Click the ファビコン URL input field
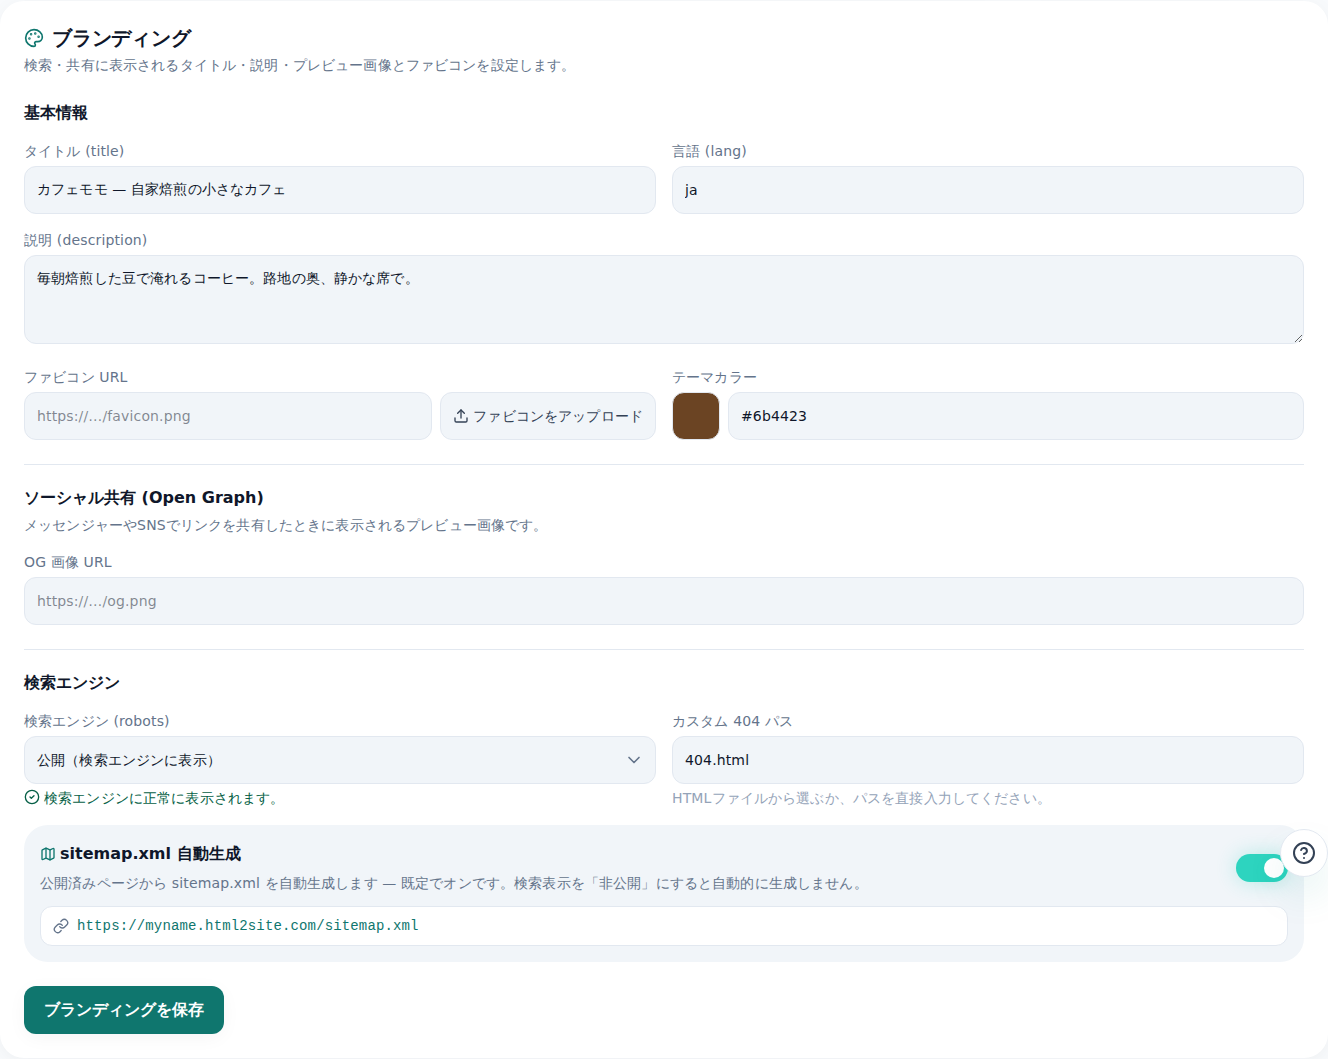The width and height of the screenshot is (1328, 1059). pyautogui.click(x=228, y=416)
